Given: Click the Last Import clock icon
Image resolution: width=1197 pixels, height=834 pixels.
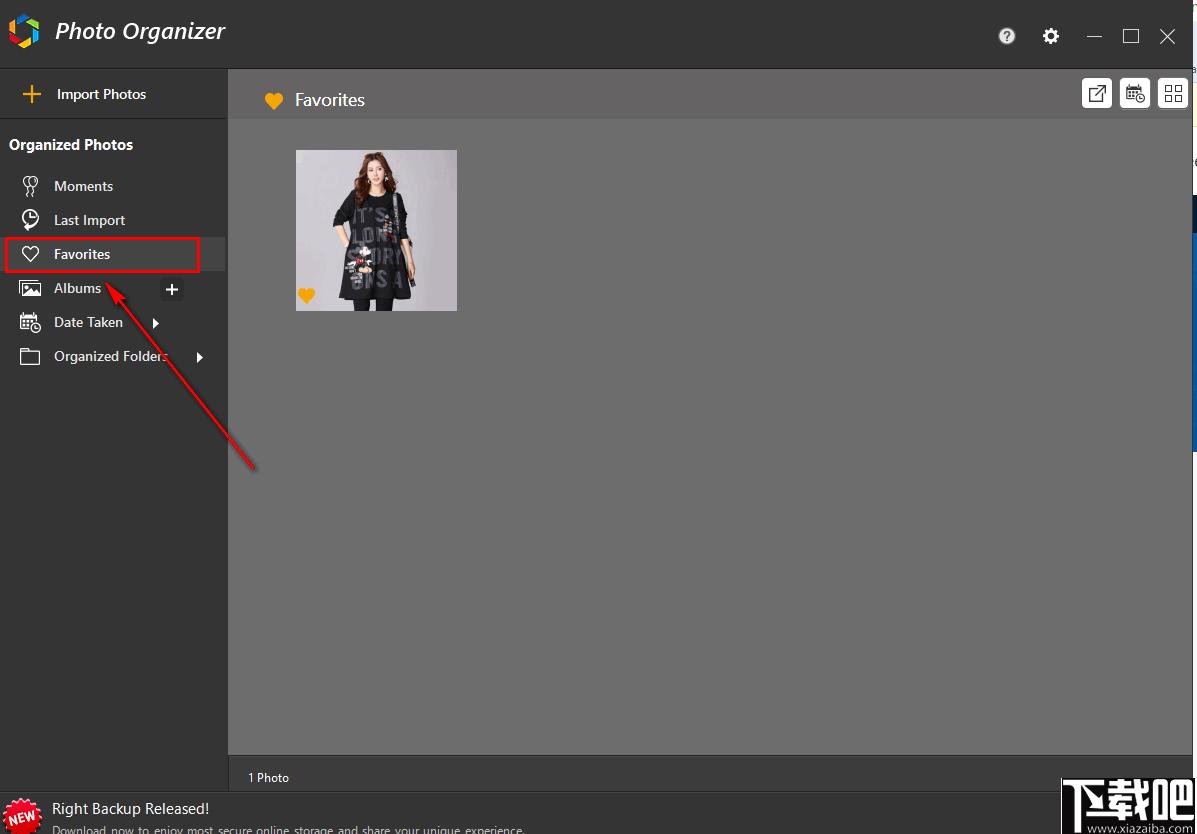Looking at the screenshot, I should pyautogui.click(x=30, y=220).
